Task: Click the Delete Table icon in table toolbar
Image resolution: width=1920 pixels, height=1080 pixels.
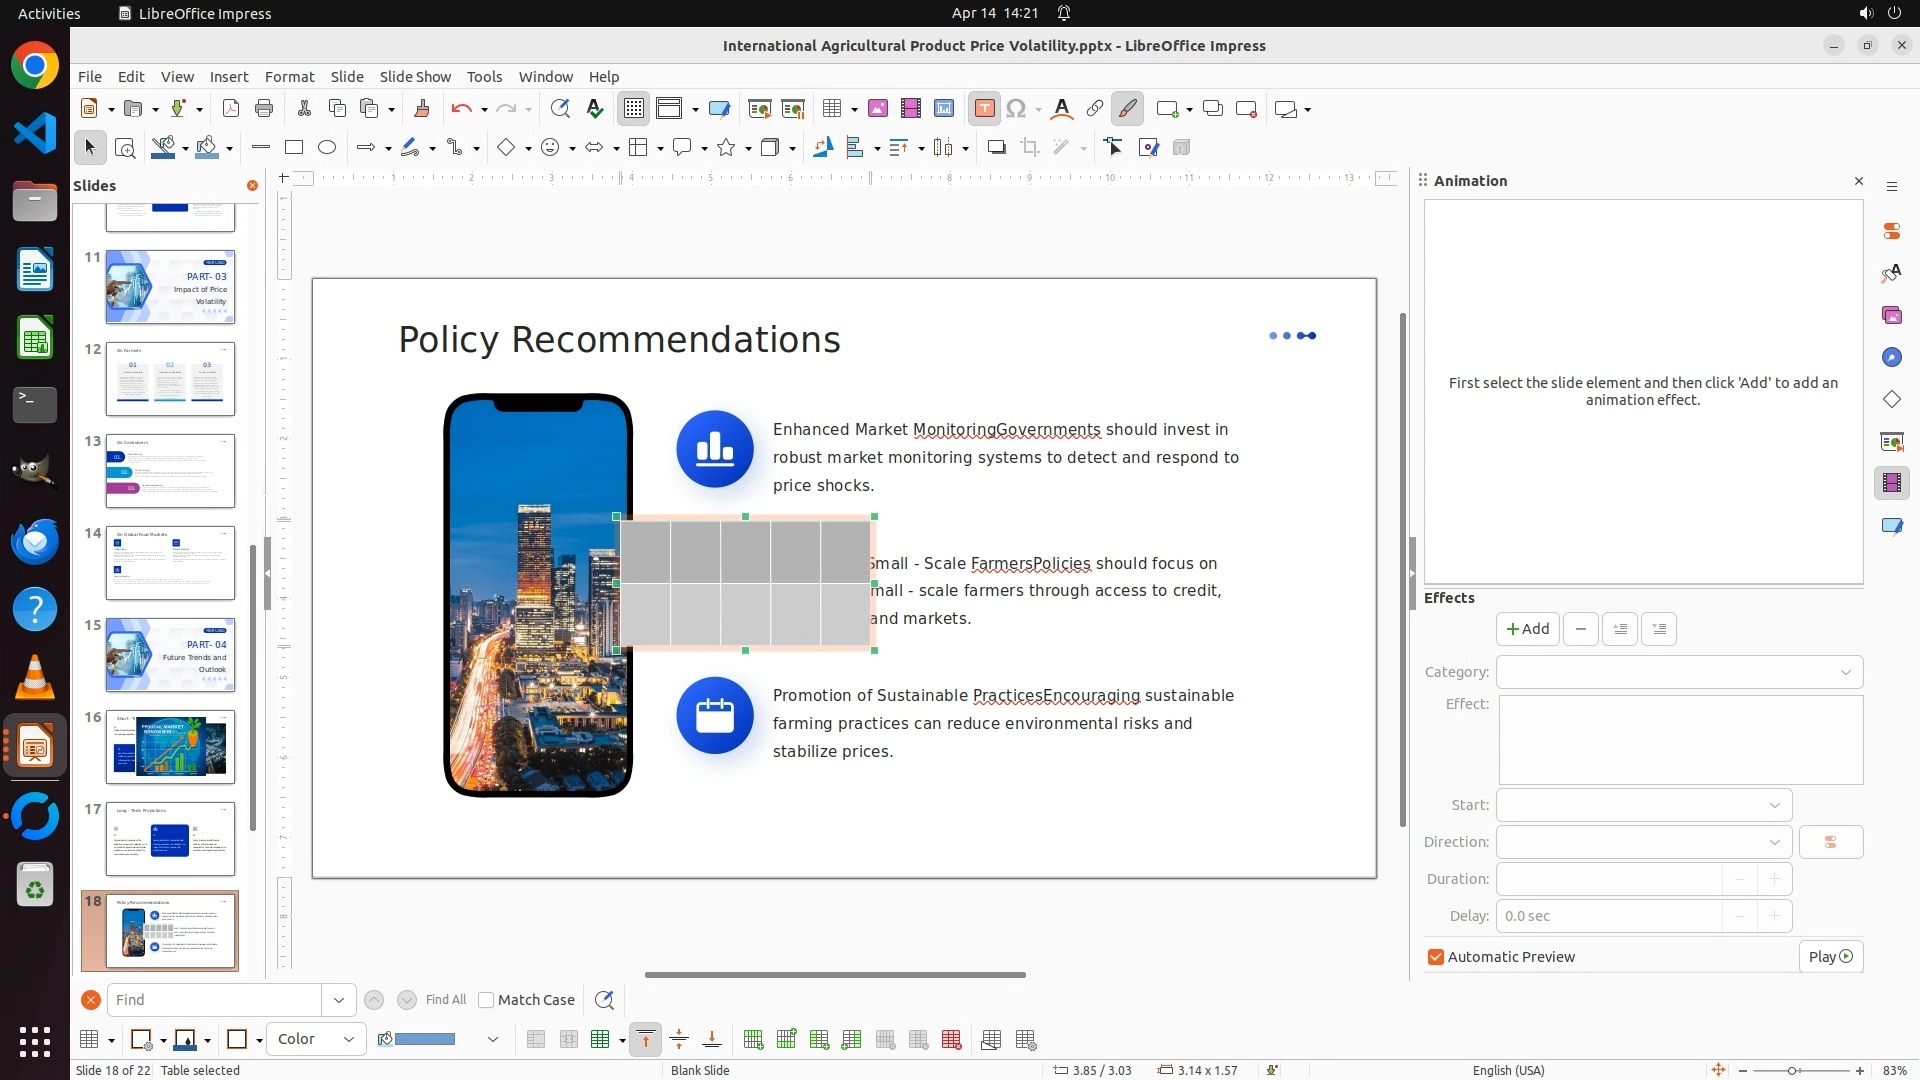Action: (951, 1040)
